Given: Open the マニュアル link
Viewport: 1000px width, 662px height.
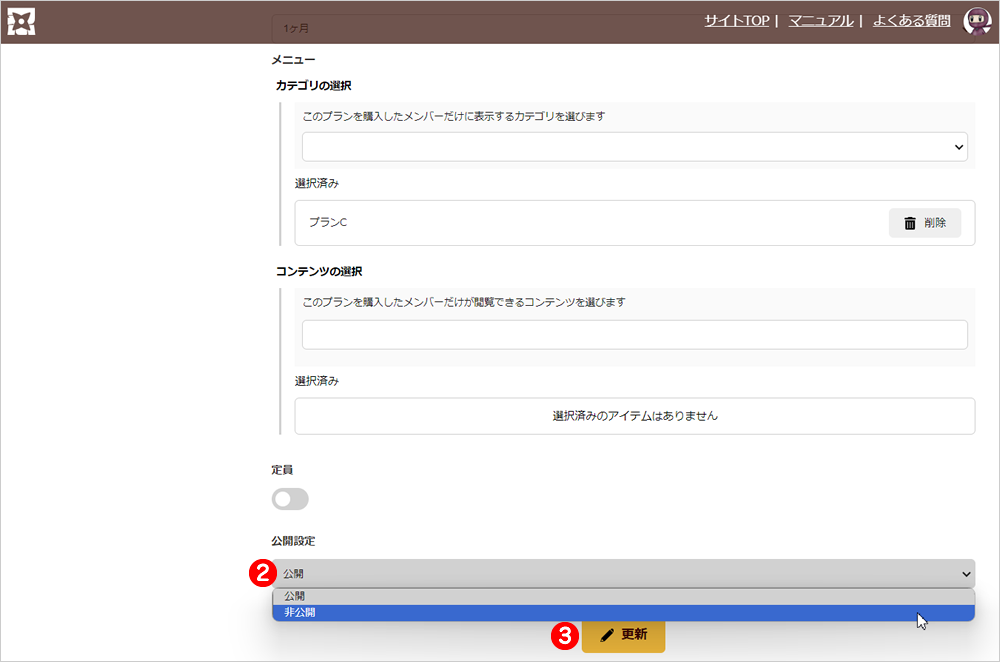Looking at the screenshot, I should [820, 21].
